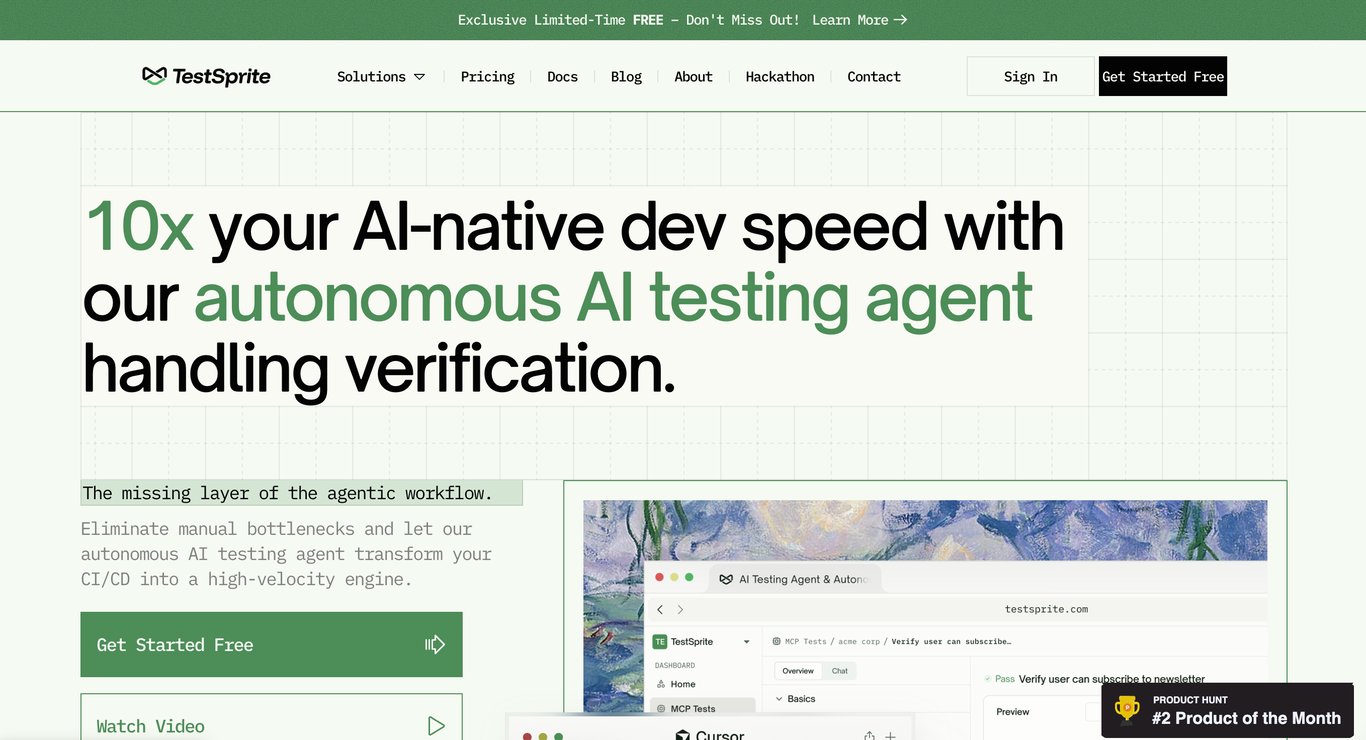Select the AI Testing Agent browser tab

[794, 579]
